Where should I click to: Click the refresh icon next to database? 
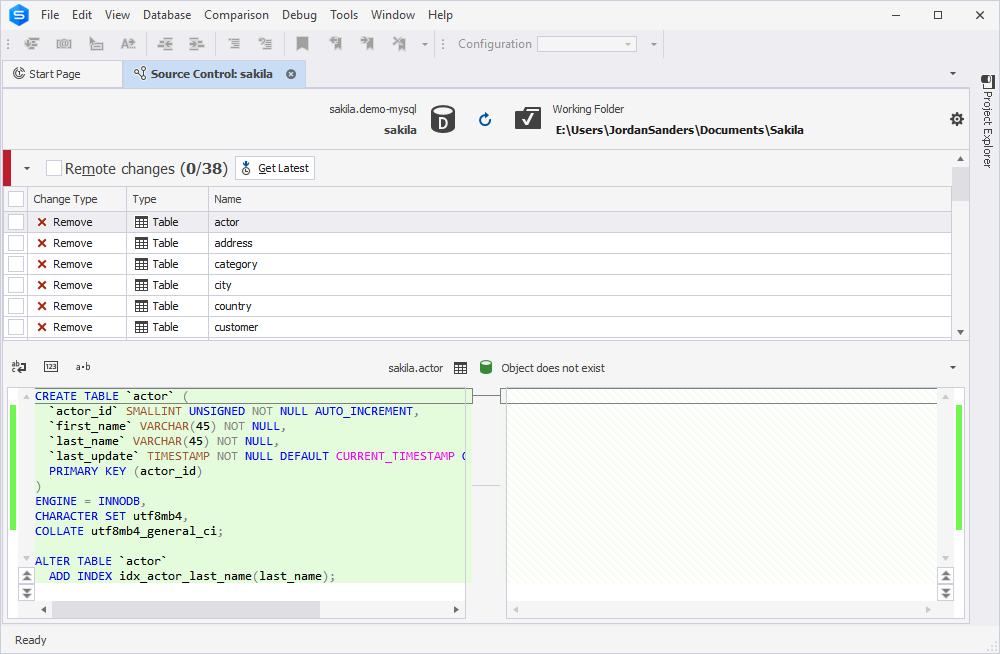[485, 119]
